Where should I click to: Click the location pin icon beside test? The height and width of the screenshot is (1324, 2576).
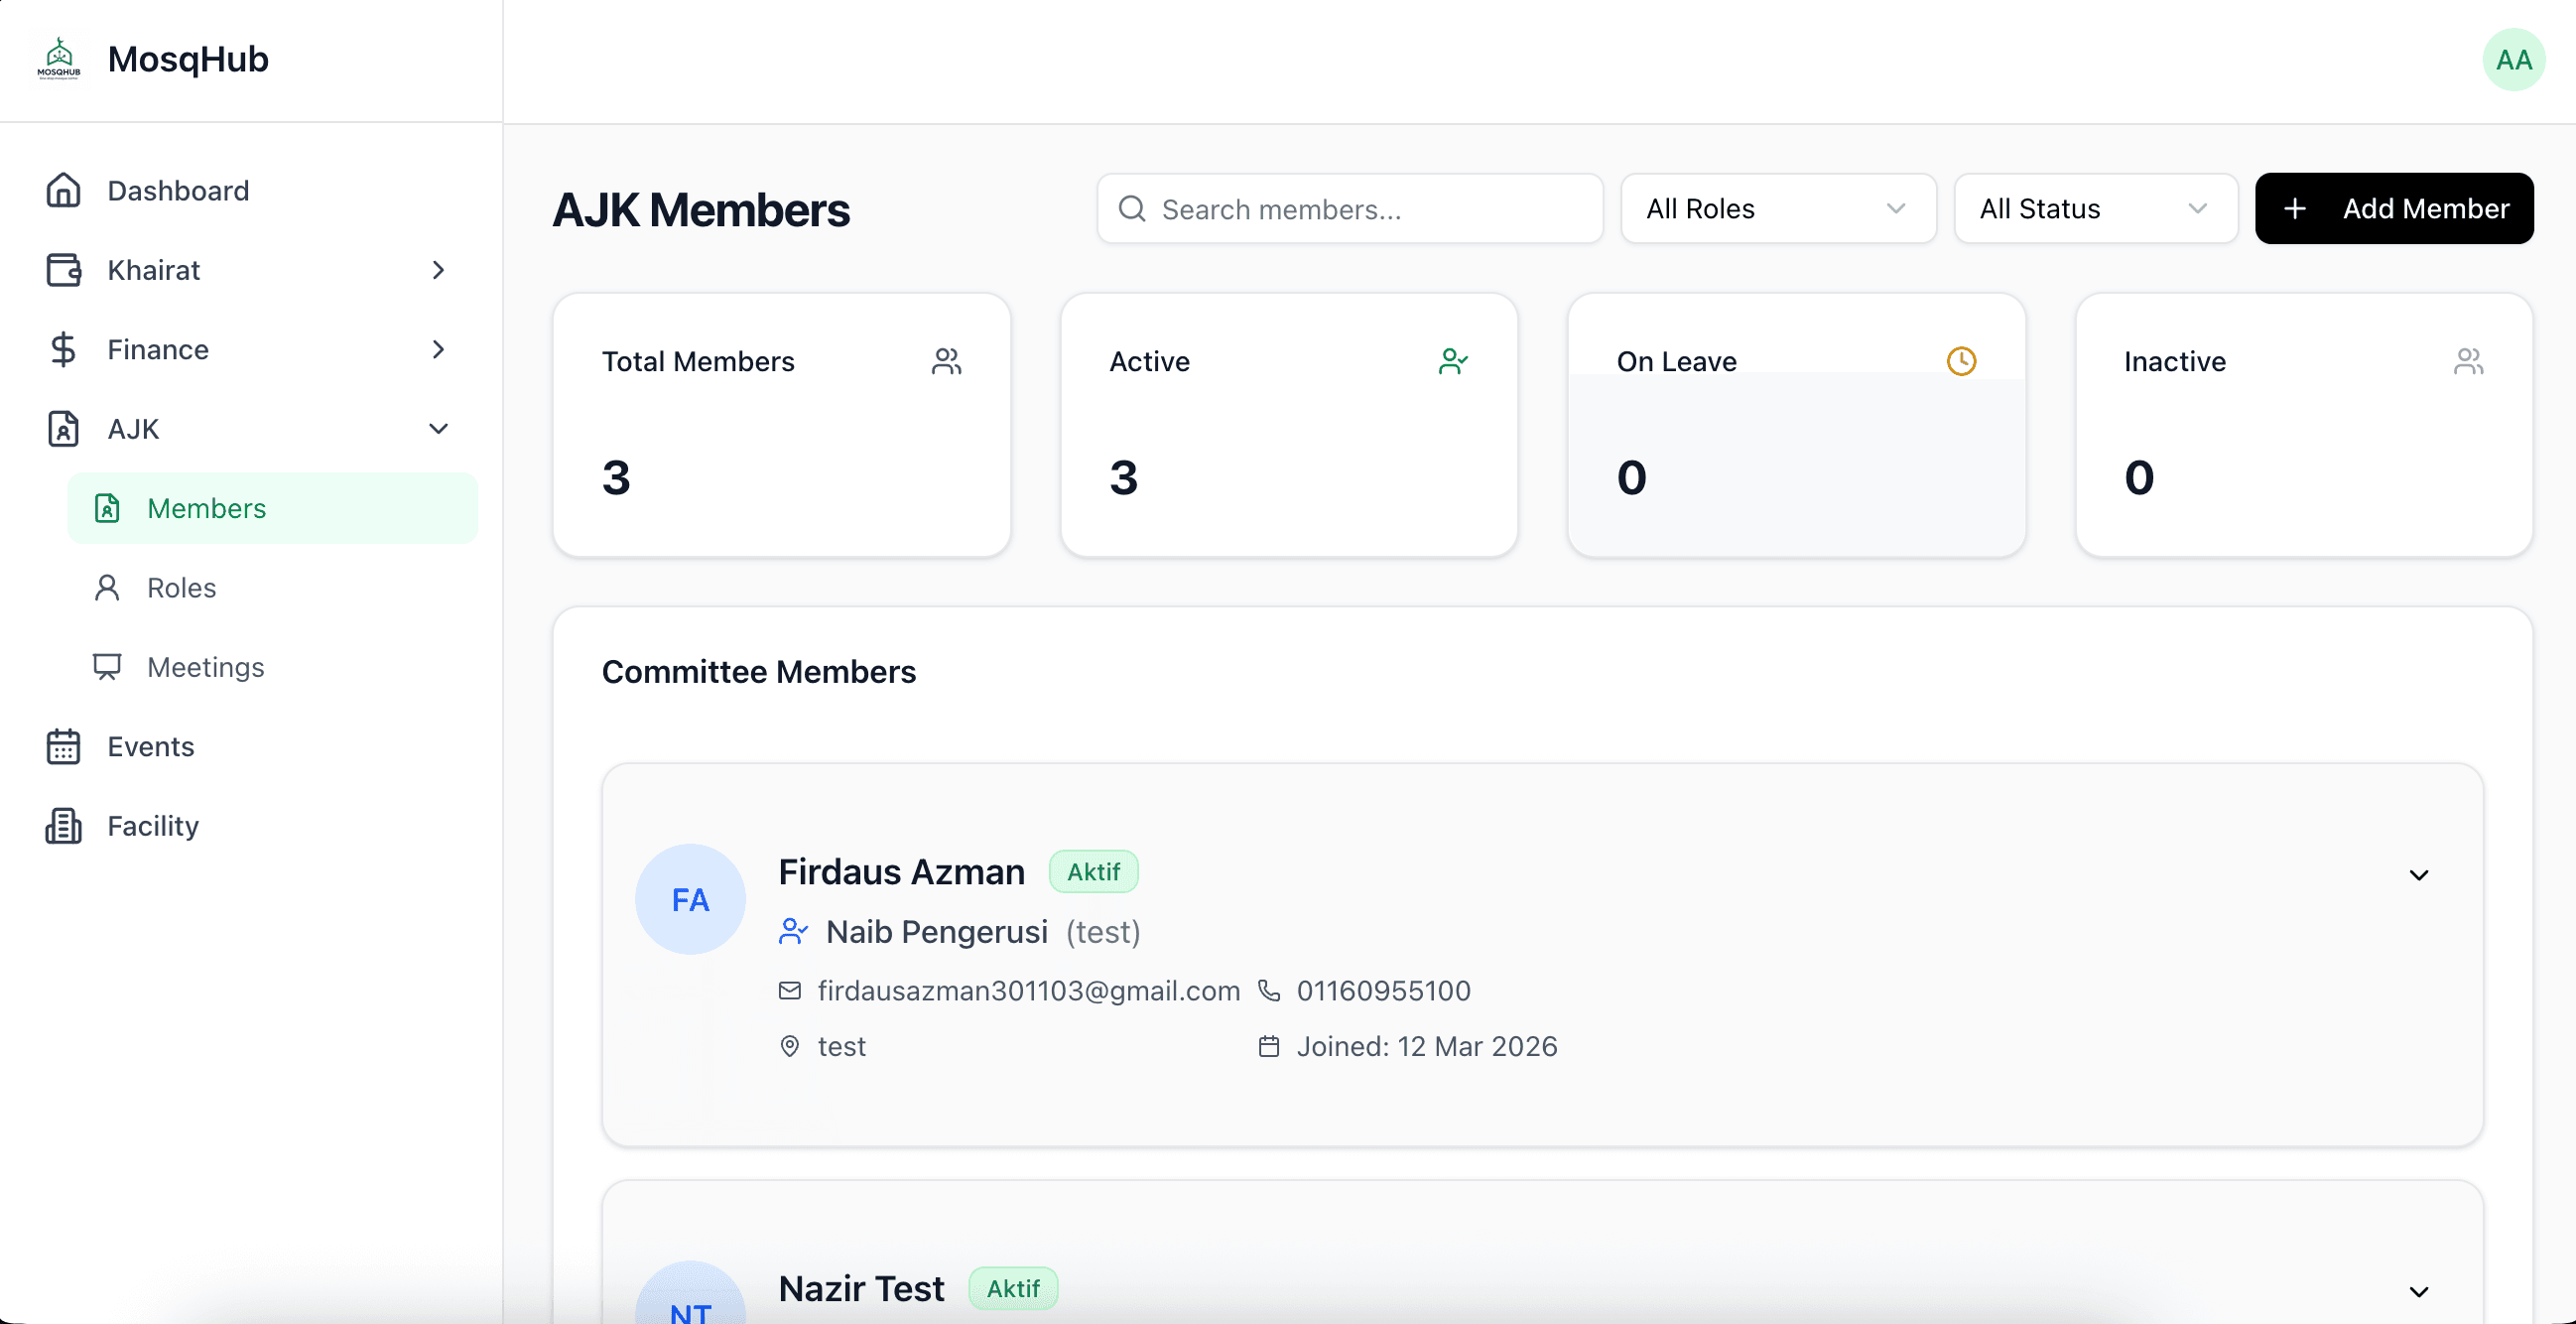coord(790,1046)
